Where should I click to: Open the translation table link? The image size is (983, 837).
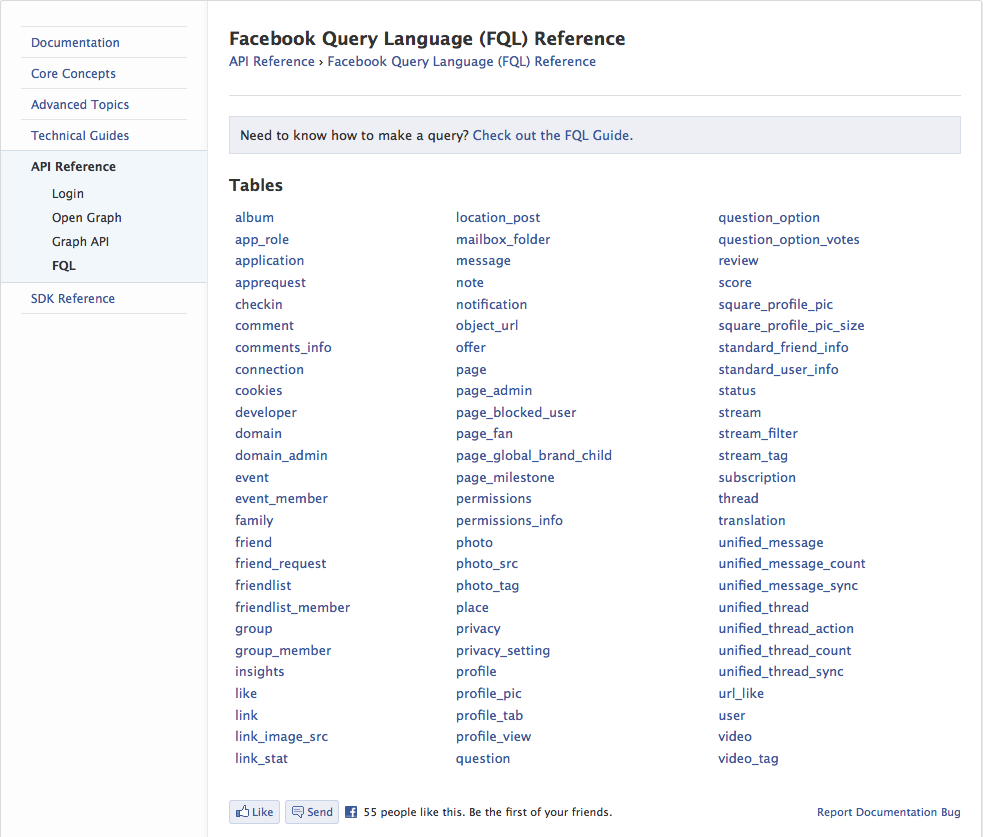point(752,520)
